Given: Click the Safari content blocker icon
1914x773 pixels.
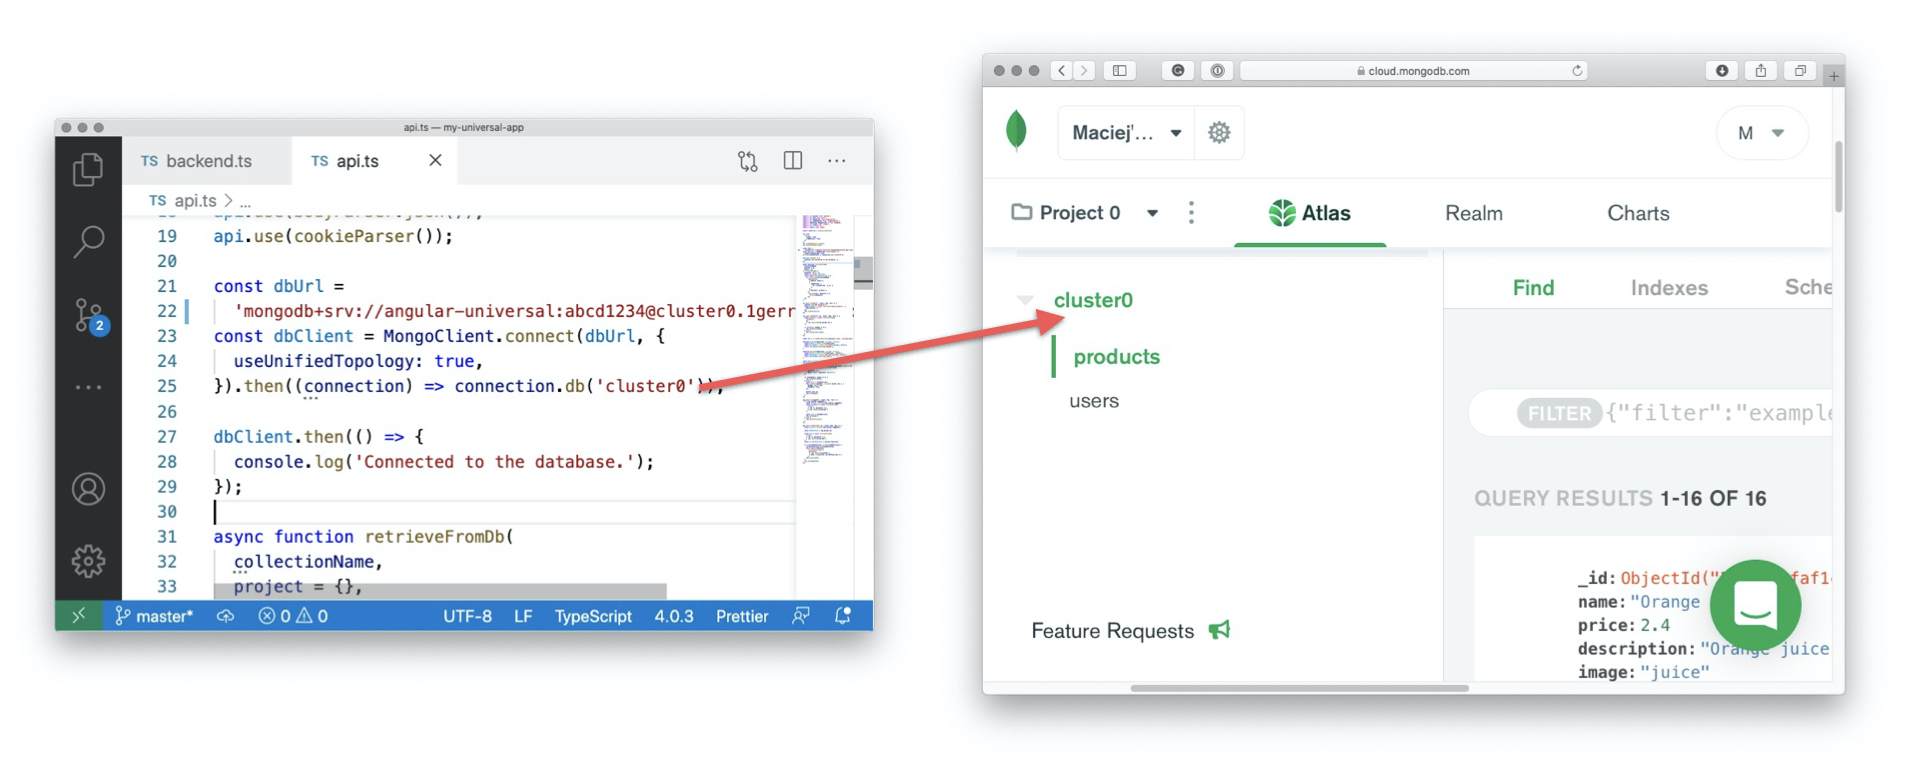Looking at the screenshot, I should (x=1178, y=71).
